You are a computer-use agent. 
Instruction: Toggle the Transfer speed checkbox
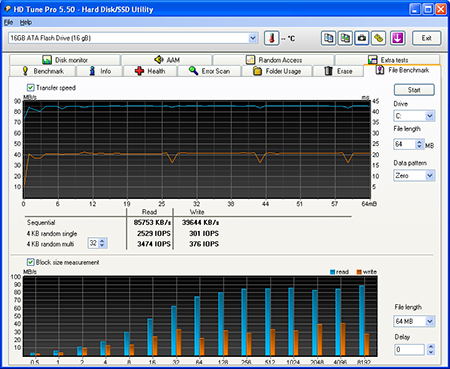click(30, 88)
